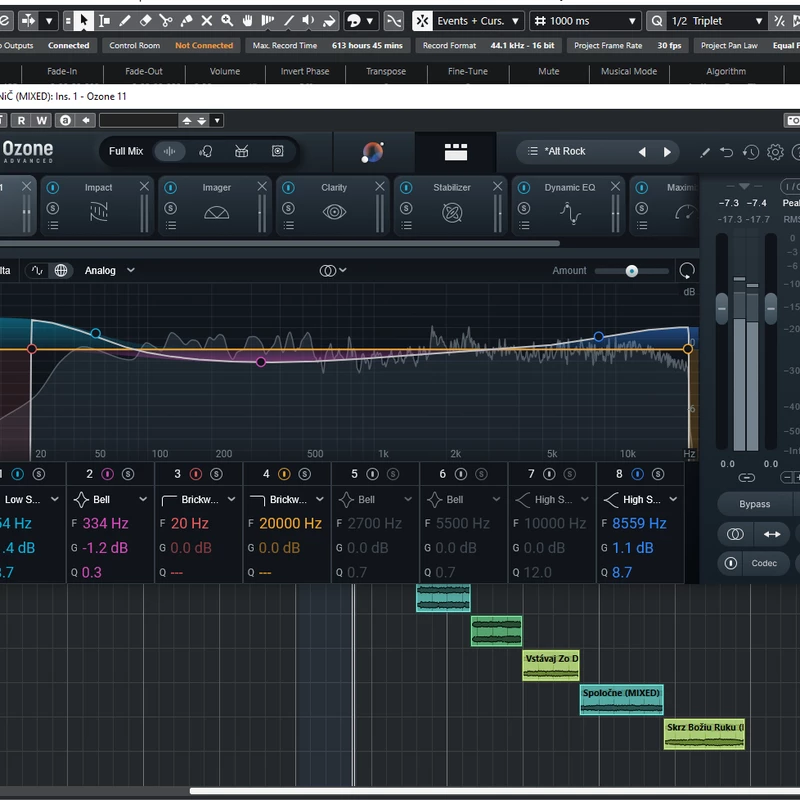Click the Ozone undo arrow
The image size is (800, 800).
point(727,152)
